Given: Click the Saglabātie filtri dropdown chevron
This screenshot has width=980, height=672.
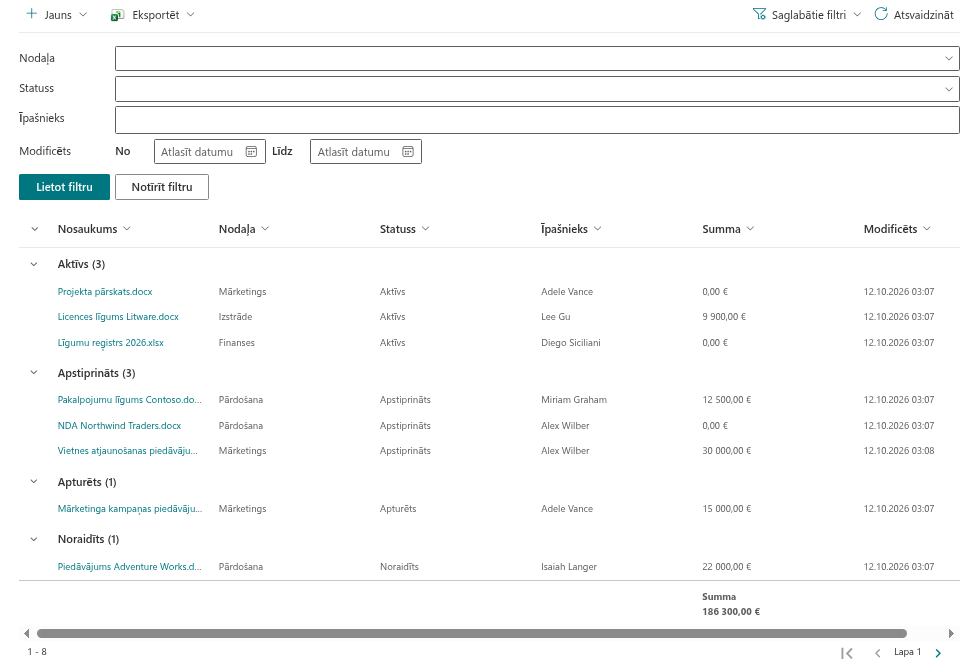Looking at the screenshot, I should coord(858,14).
